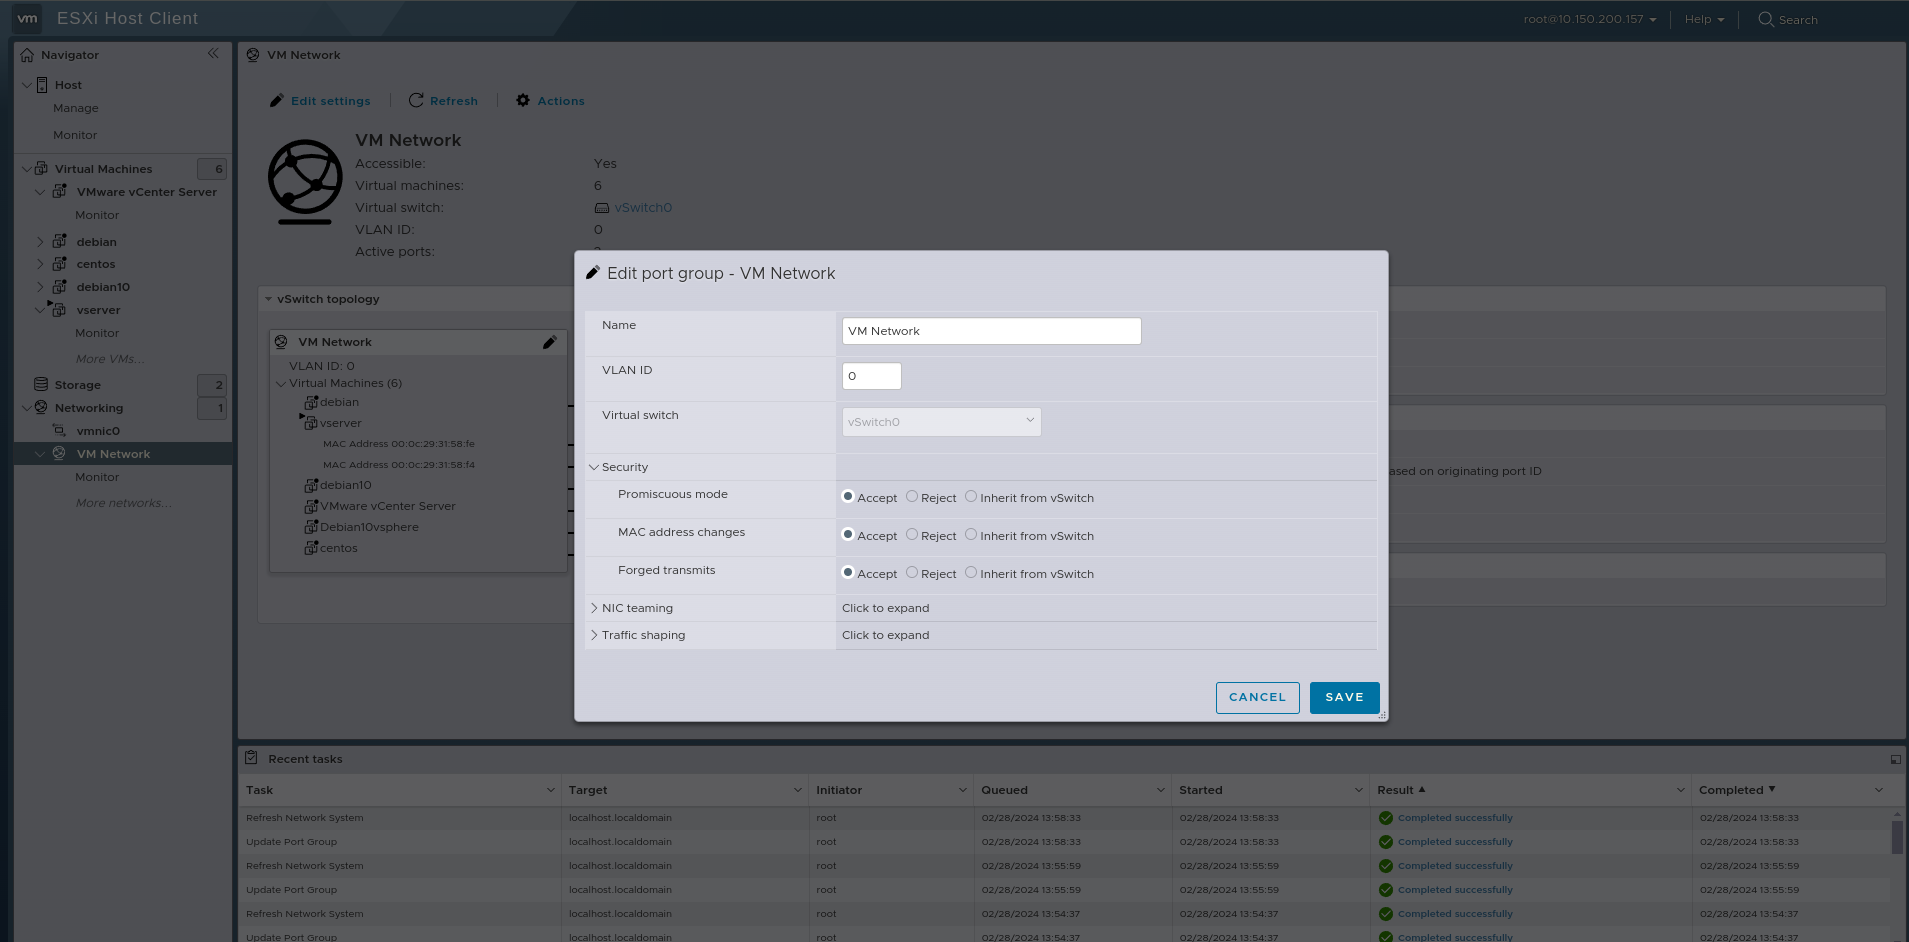The image size is (1909, 942).
Task: Click the SAVE button
Action: click(1344, 697)
